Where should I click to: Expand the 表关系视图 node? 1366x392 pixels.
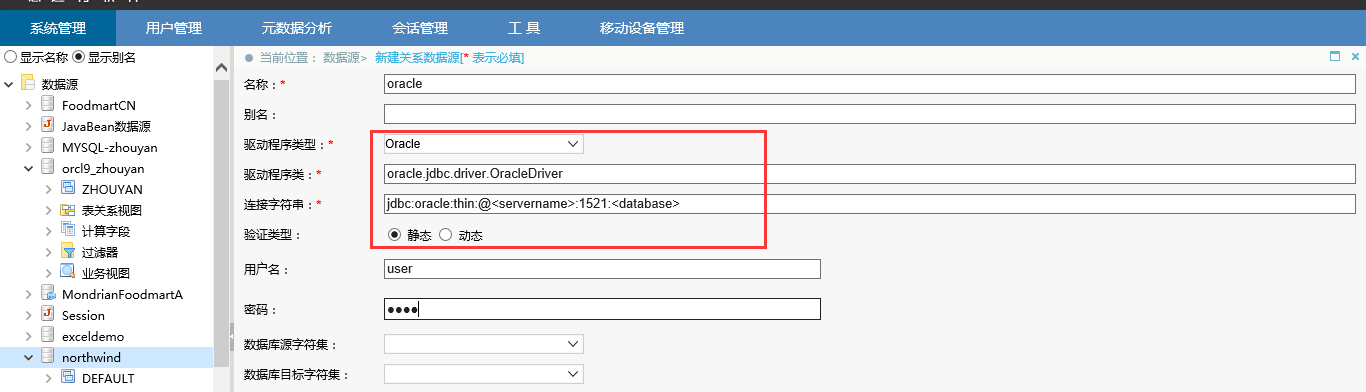[49, 210]
